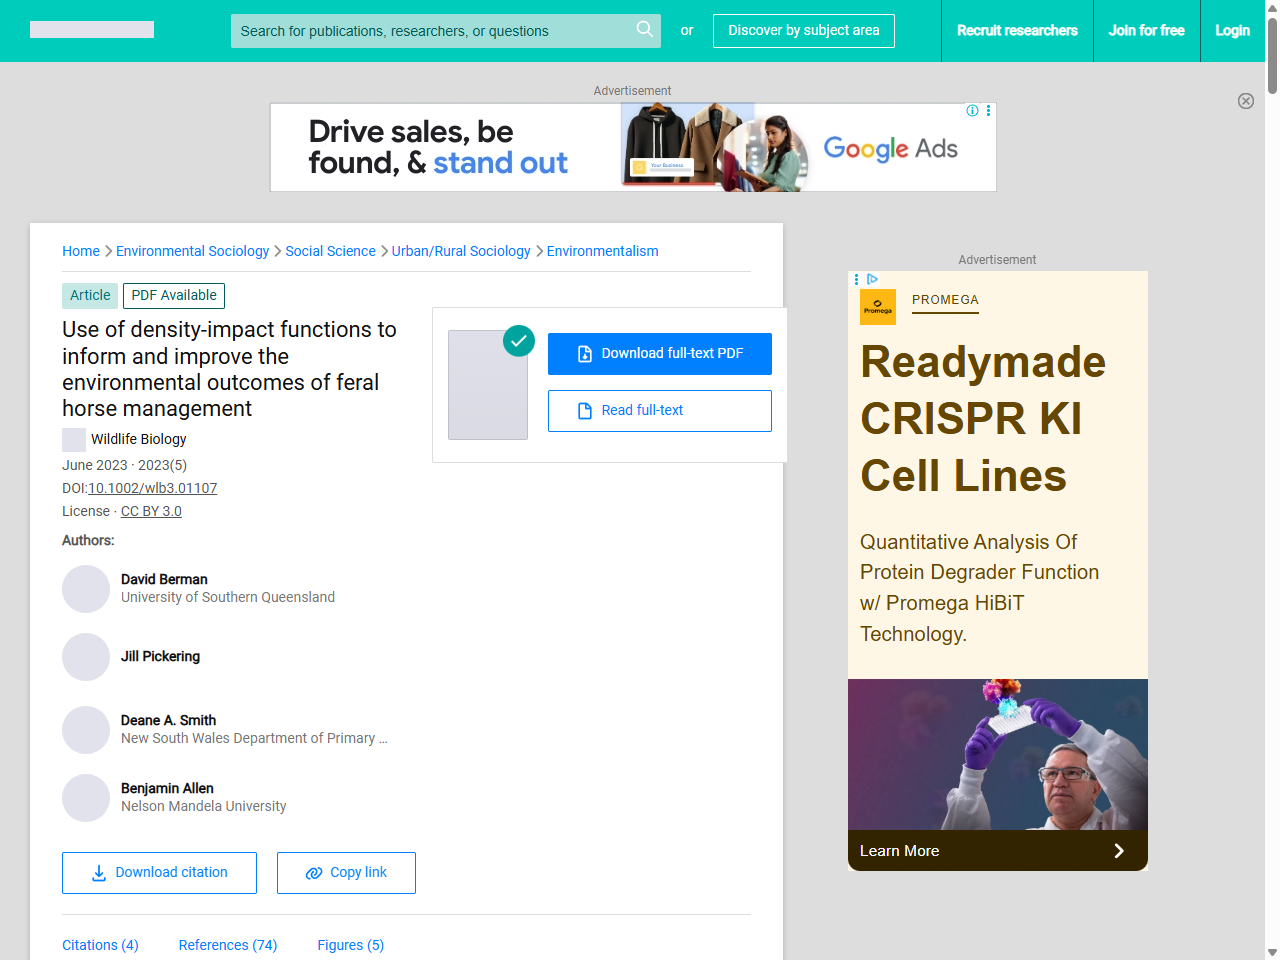Click Copy link button

(346, 873)
